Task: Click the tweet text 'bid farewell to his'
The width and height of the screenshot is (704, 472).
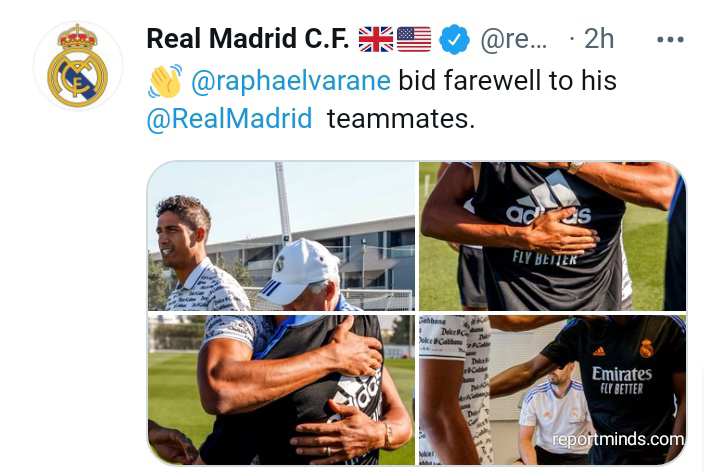Action: 507,81
